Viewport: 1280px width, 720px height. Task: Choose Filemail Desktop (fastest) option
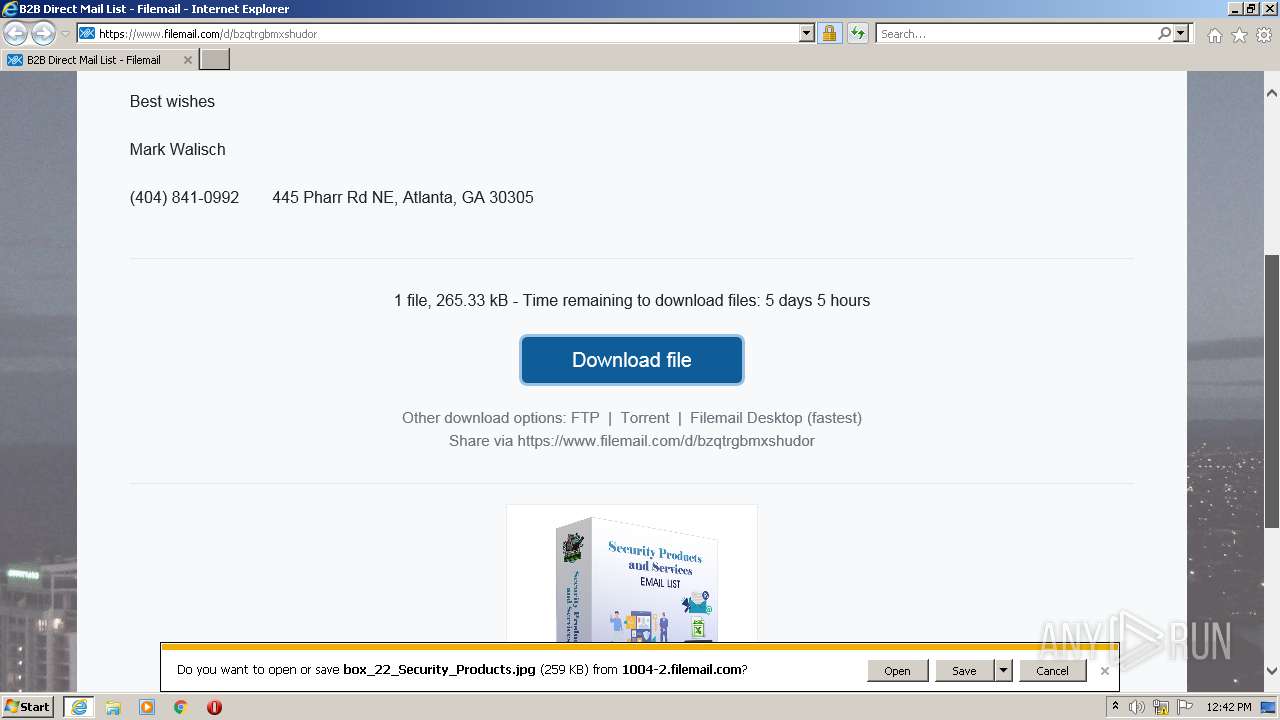pyautogui.click(x=776, y=418)
